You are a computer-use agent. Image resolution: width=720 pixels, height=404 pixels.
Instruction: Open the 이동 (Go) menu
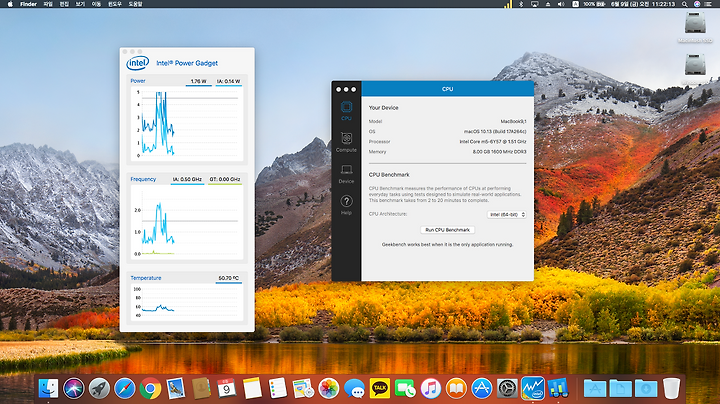96,4
